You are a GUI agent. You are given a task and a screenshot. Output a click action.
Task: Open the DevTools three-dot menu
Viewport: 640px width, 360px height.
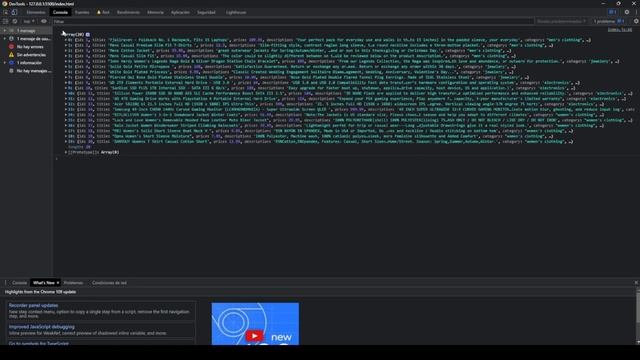636,12
